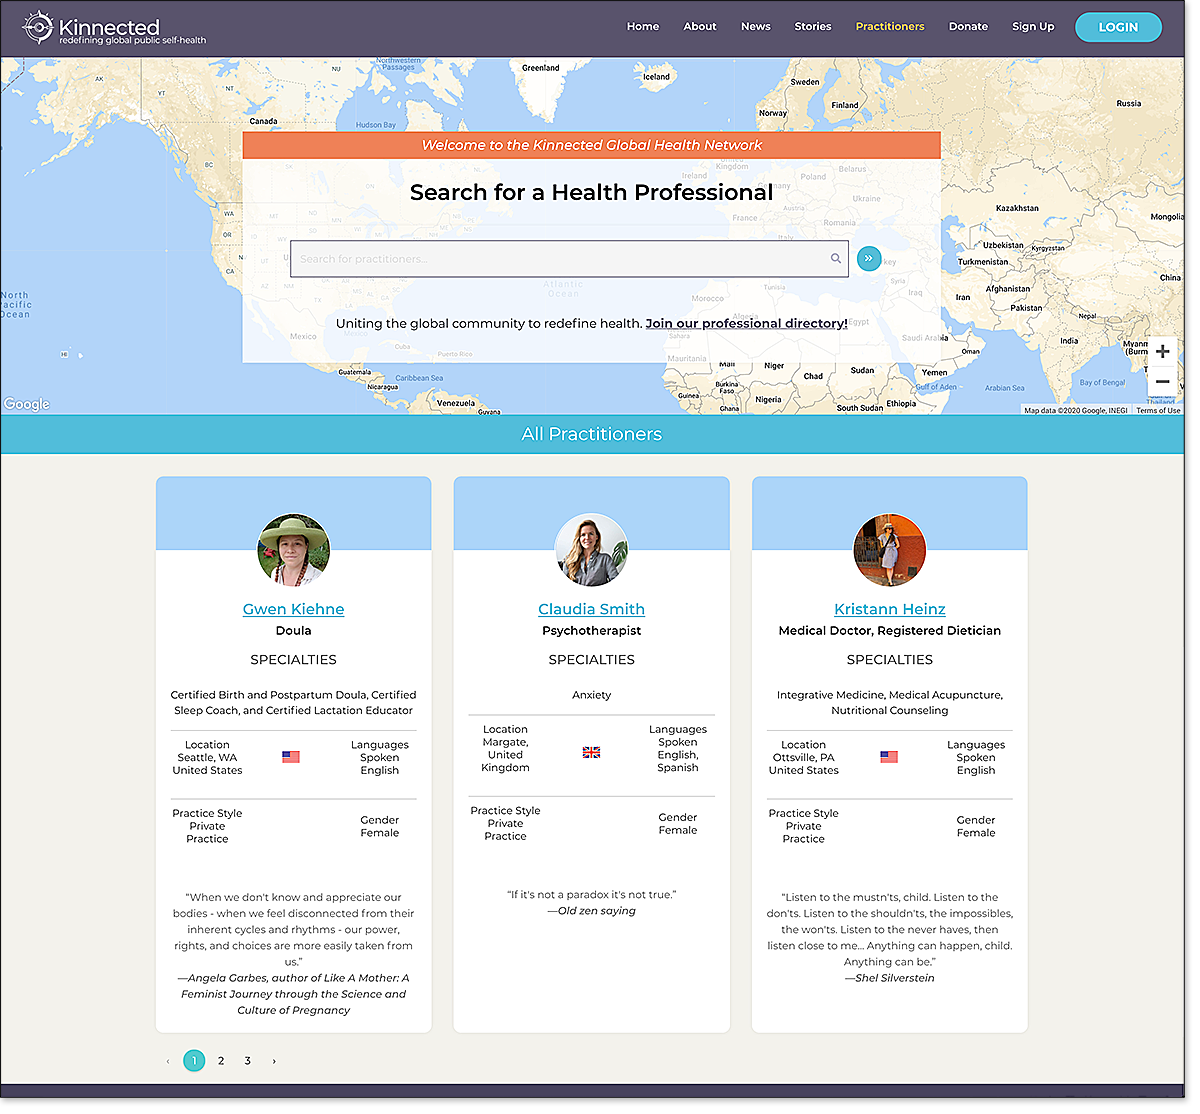Click 'English, Spanish' languages text
Viewport: 1200px width, 1114px height.
678,761
